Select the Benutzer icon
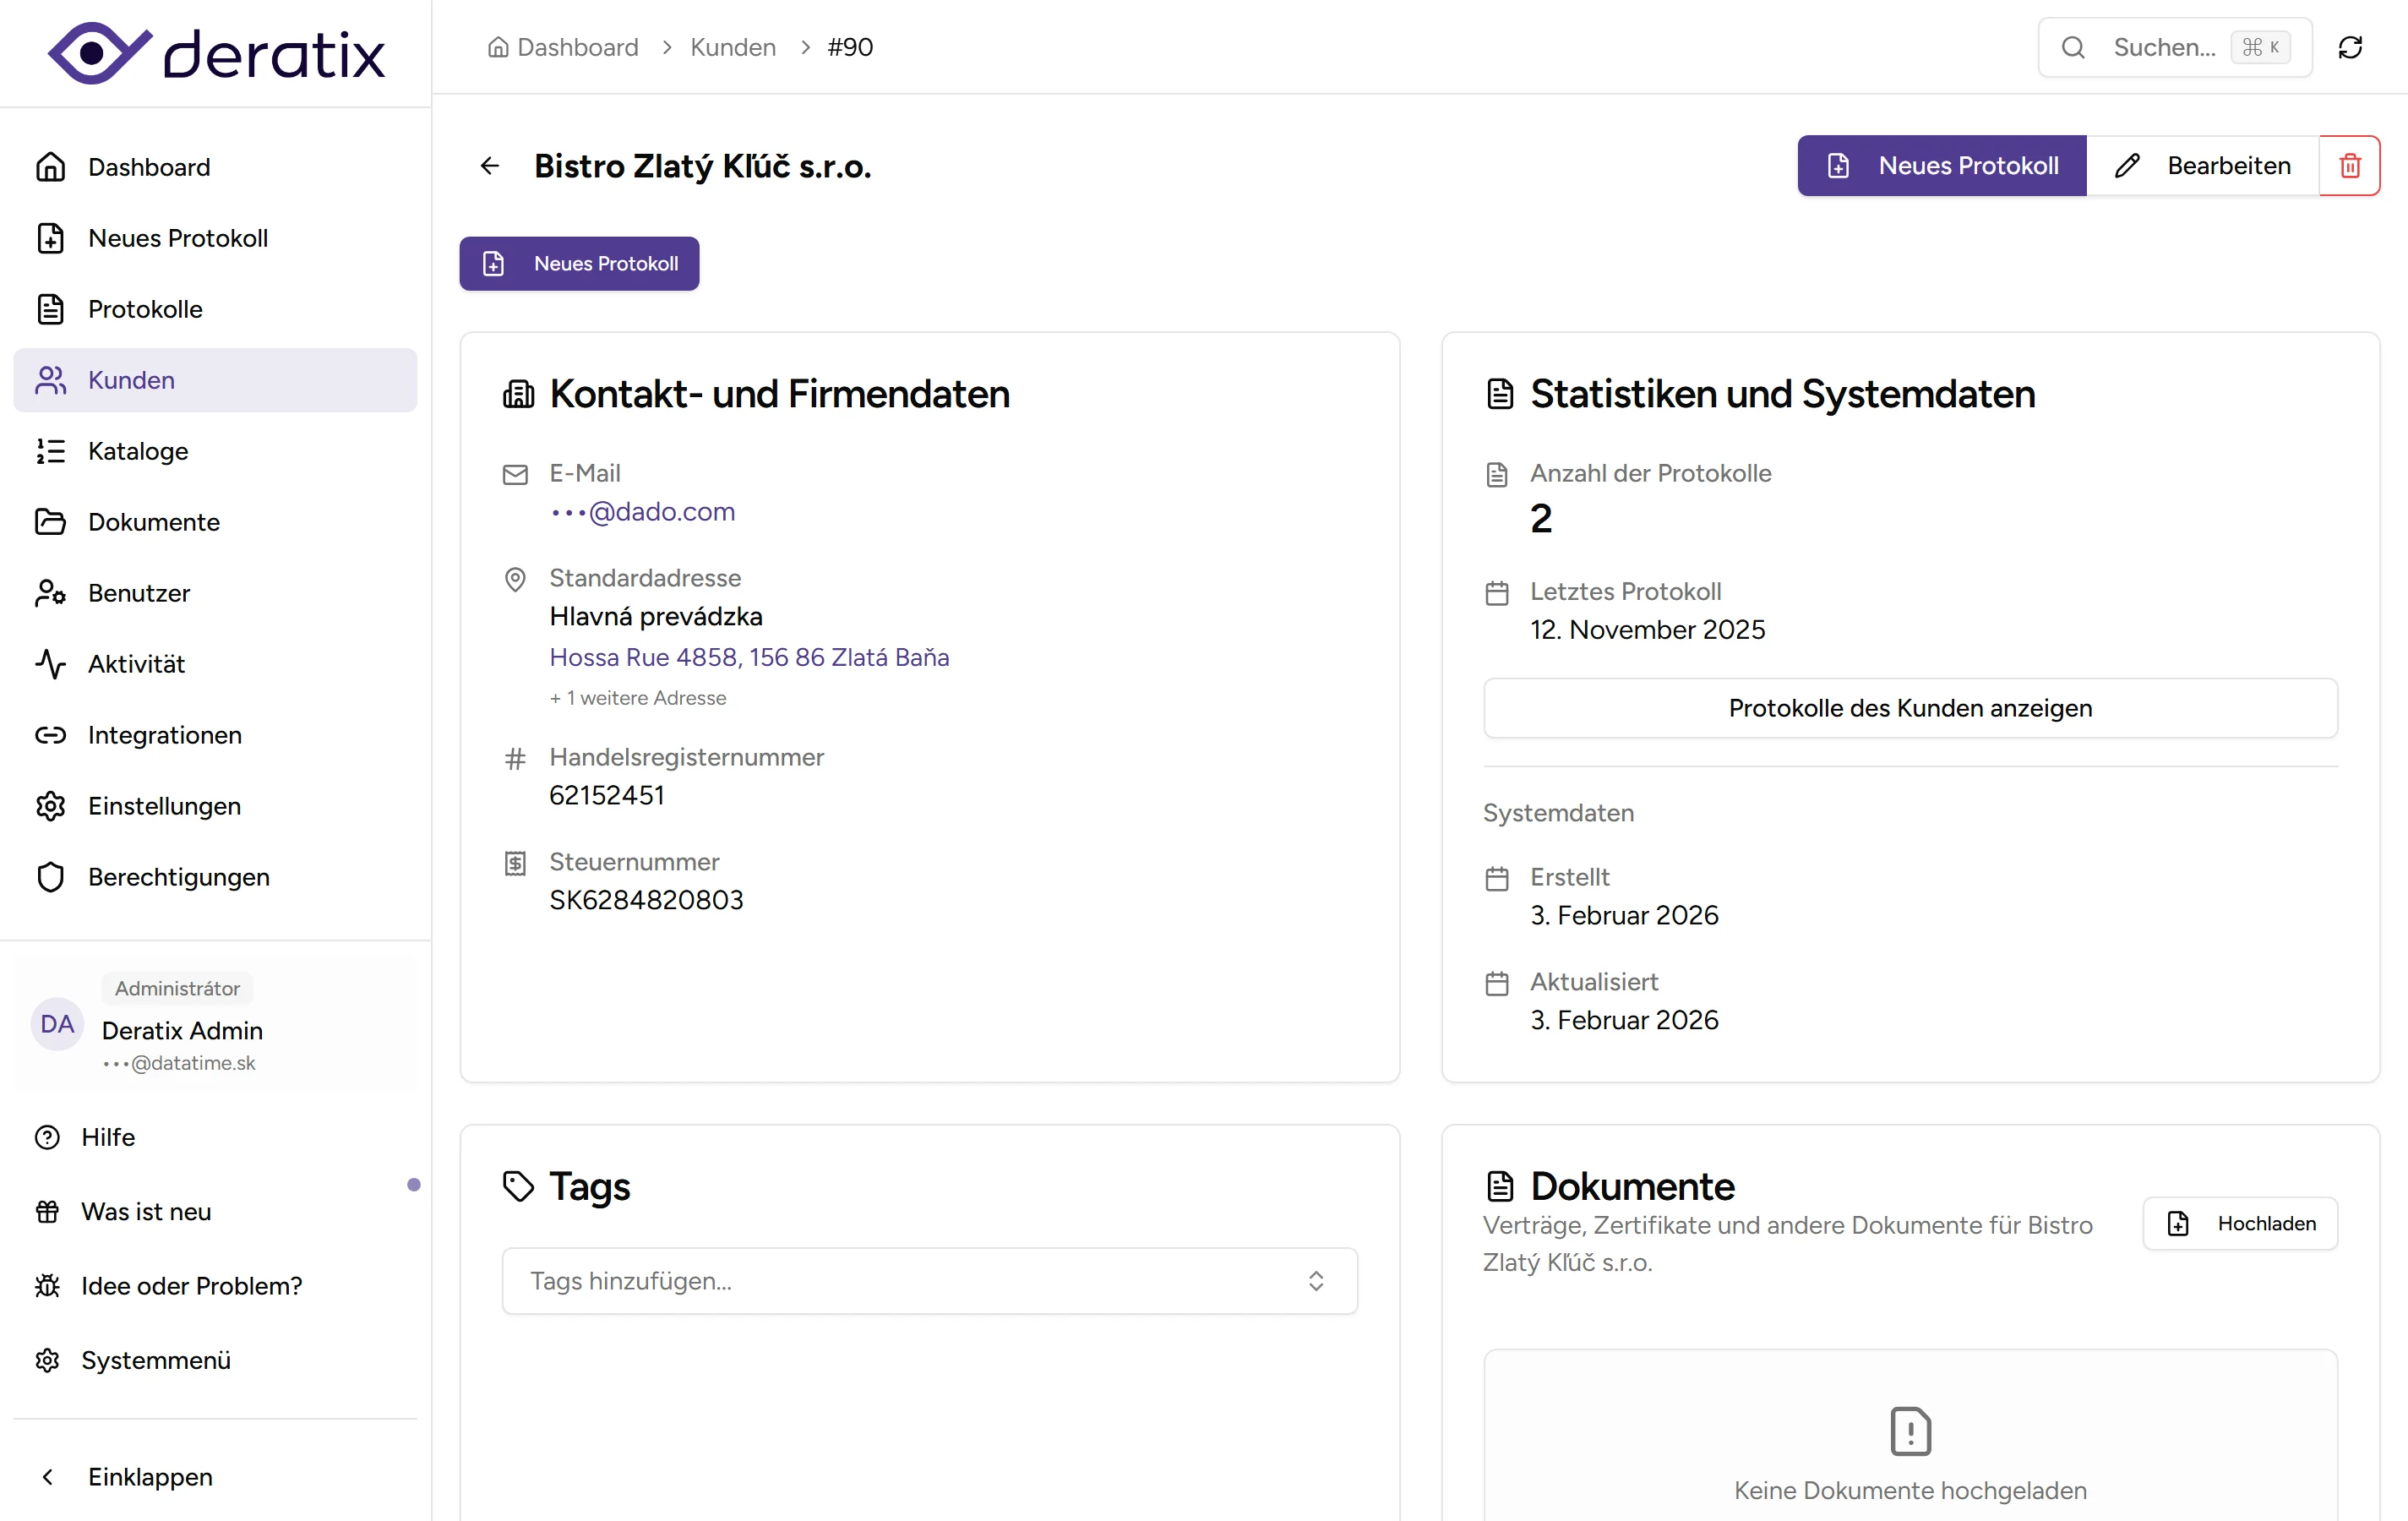Image resolution: width=2408 pixels, height=1521 pixels. (51, 593)
